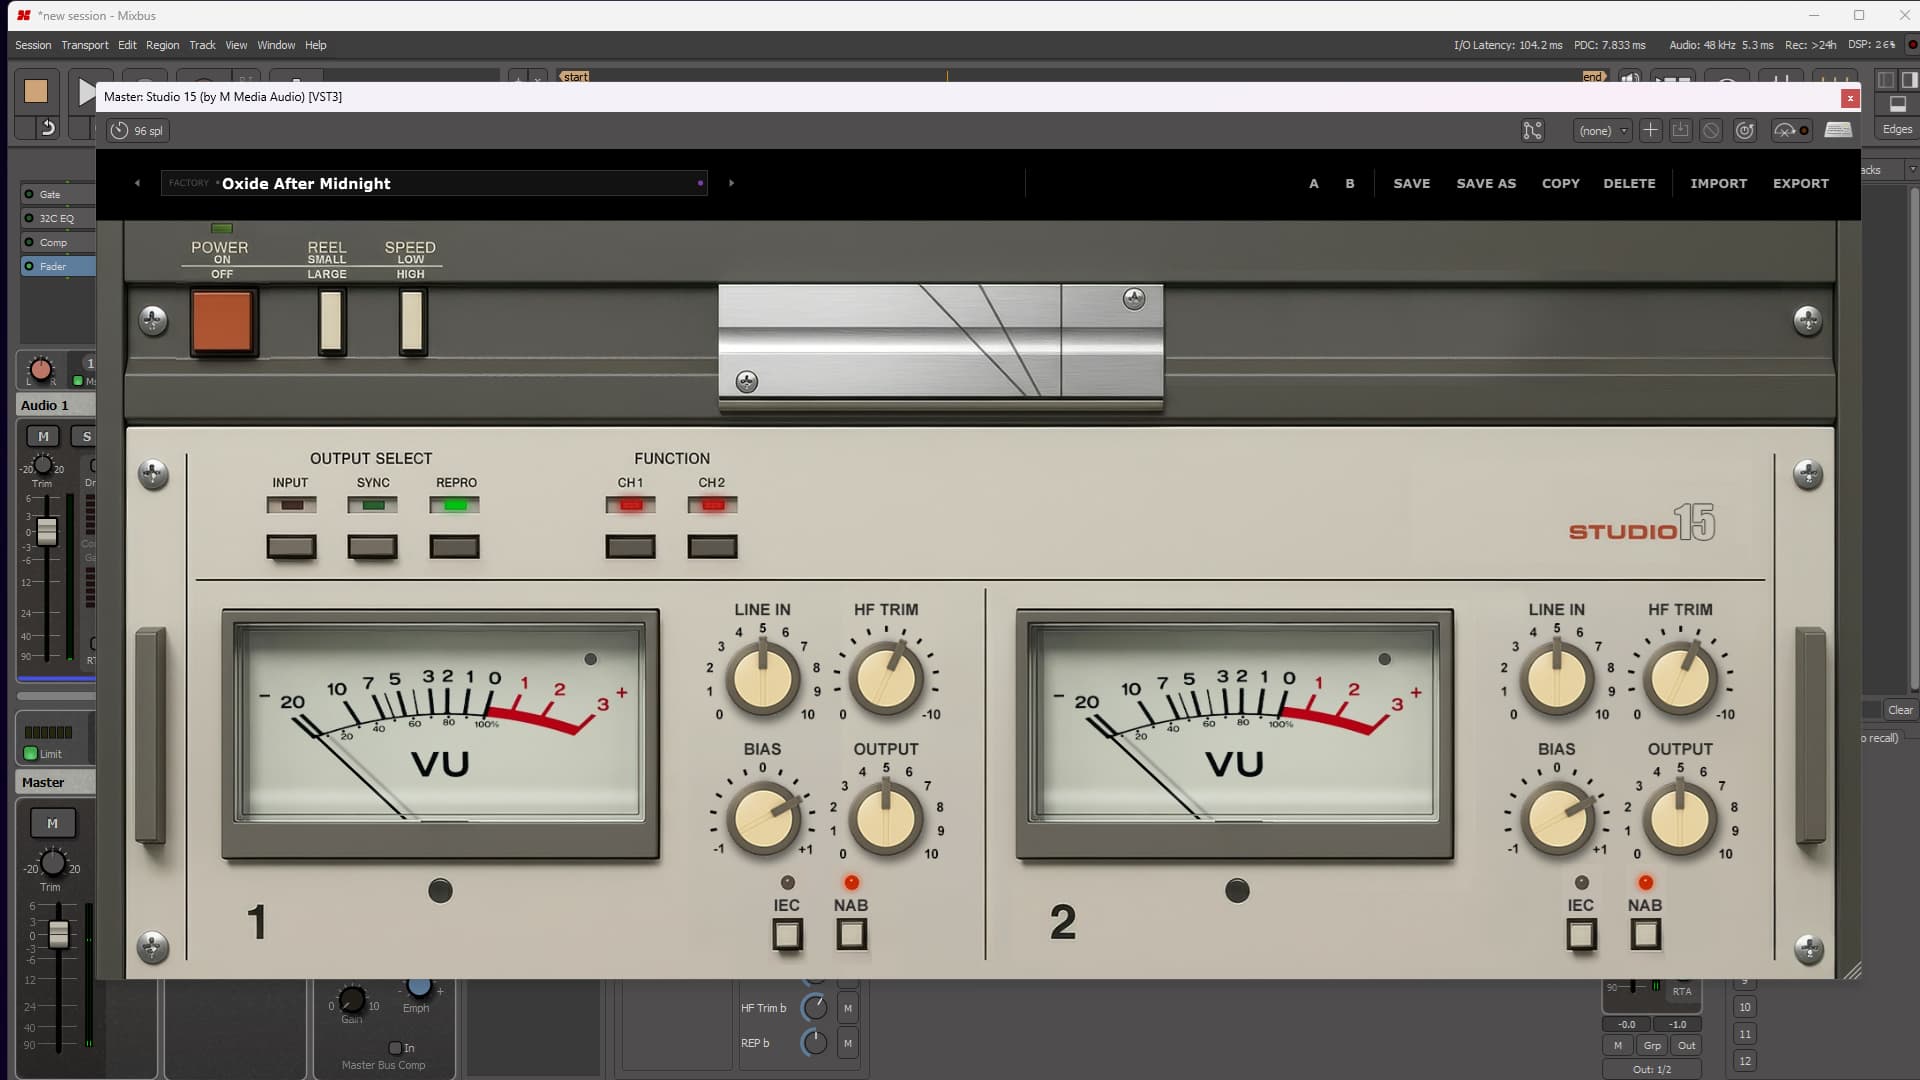
Task: Click channel 1 LINE IN knob
Action: [763, 679]
